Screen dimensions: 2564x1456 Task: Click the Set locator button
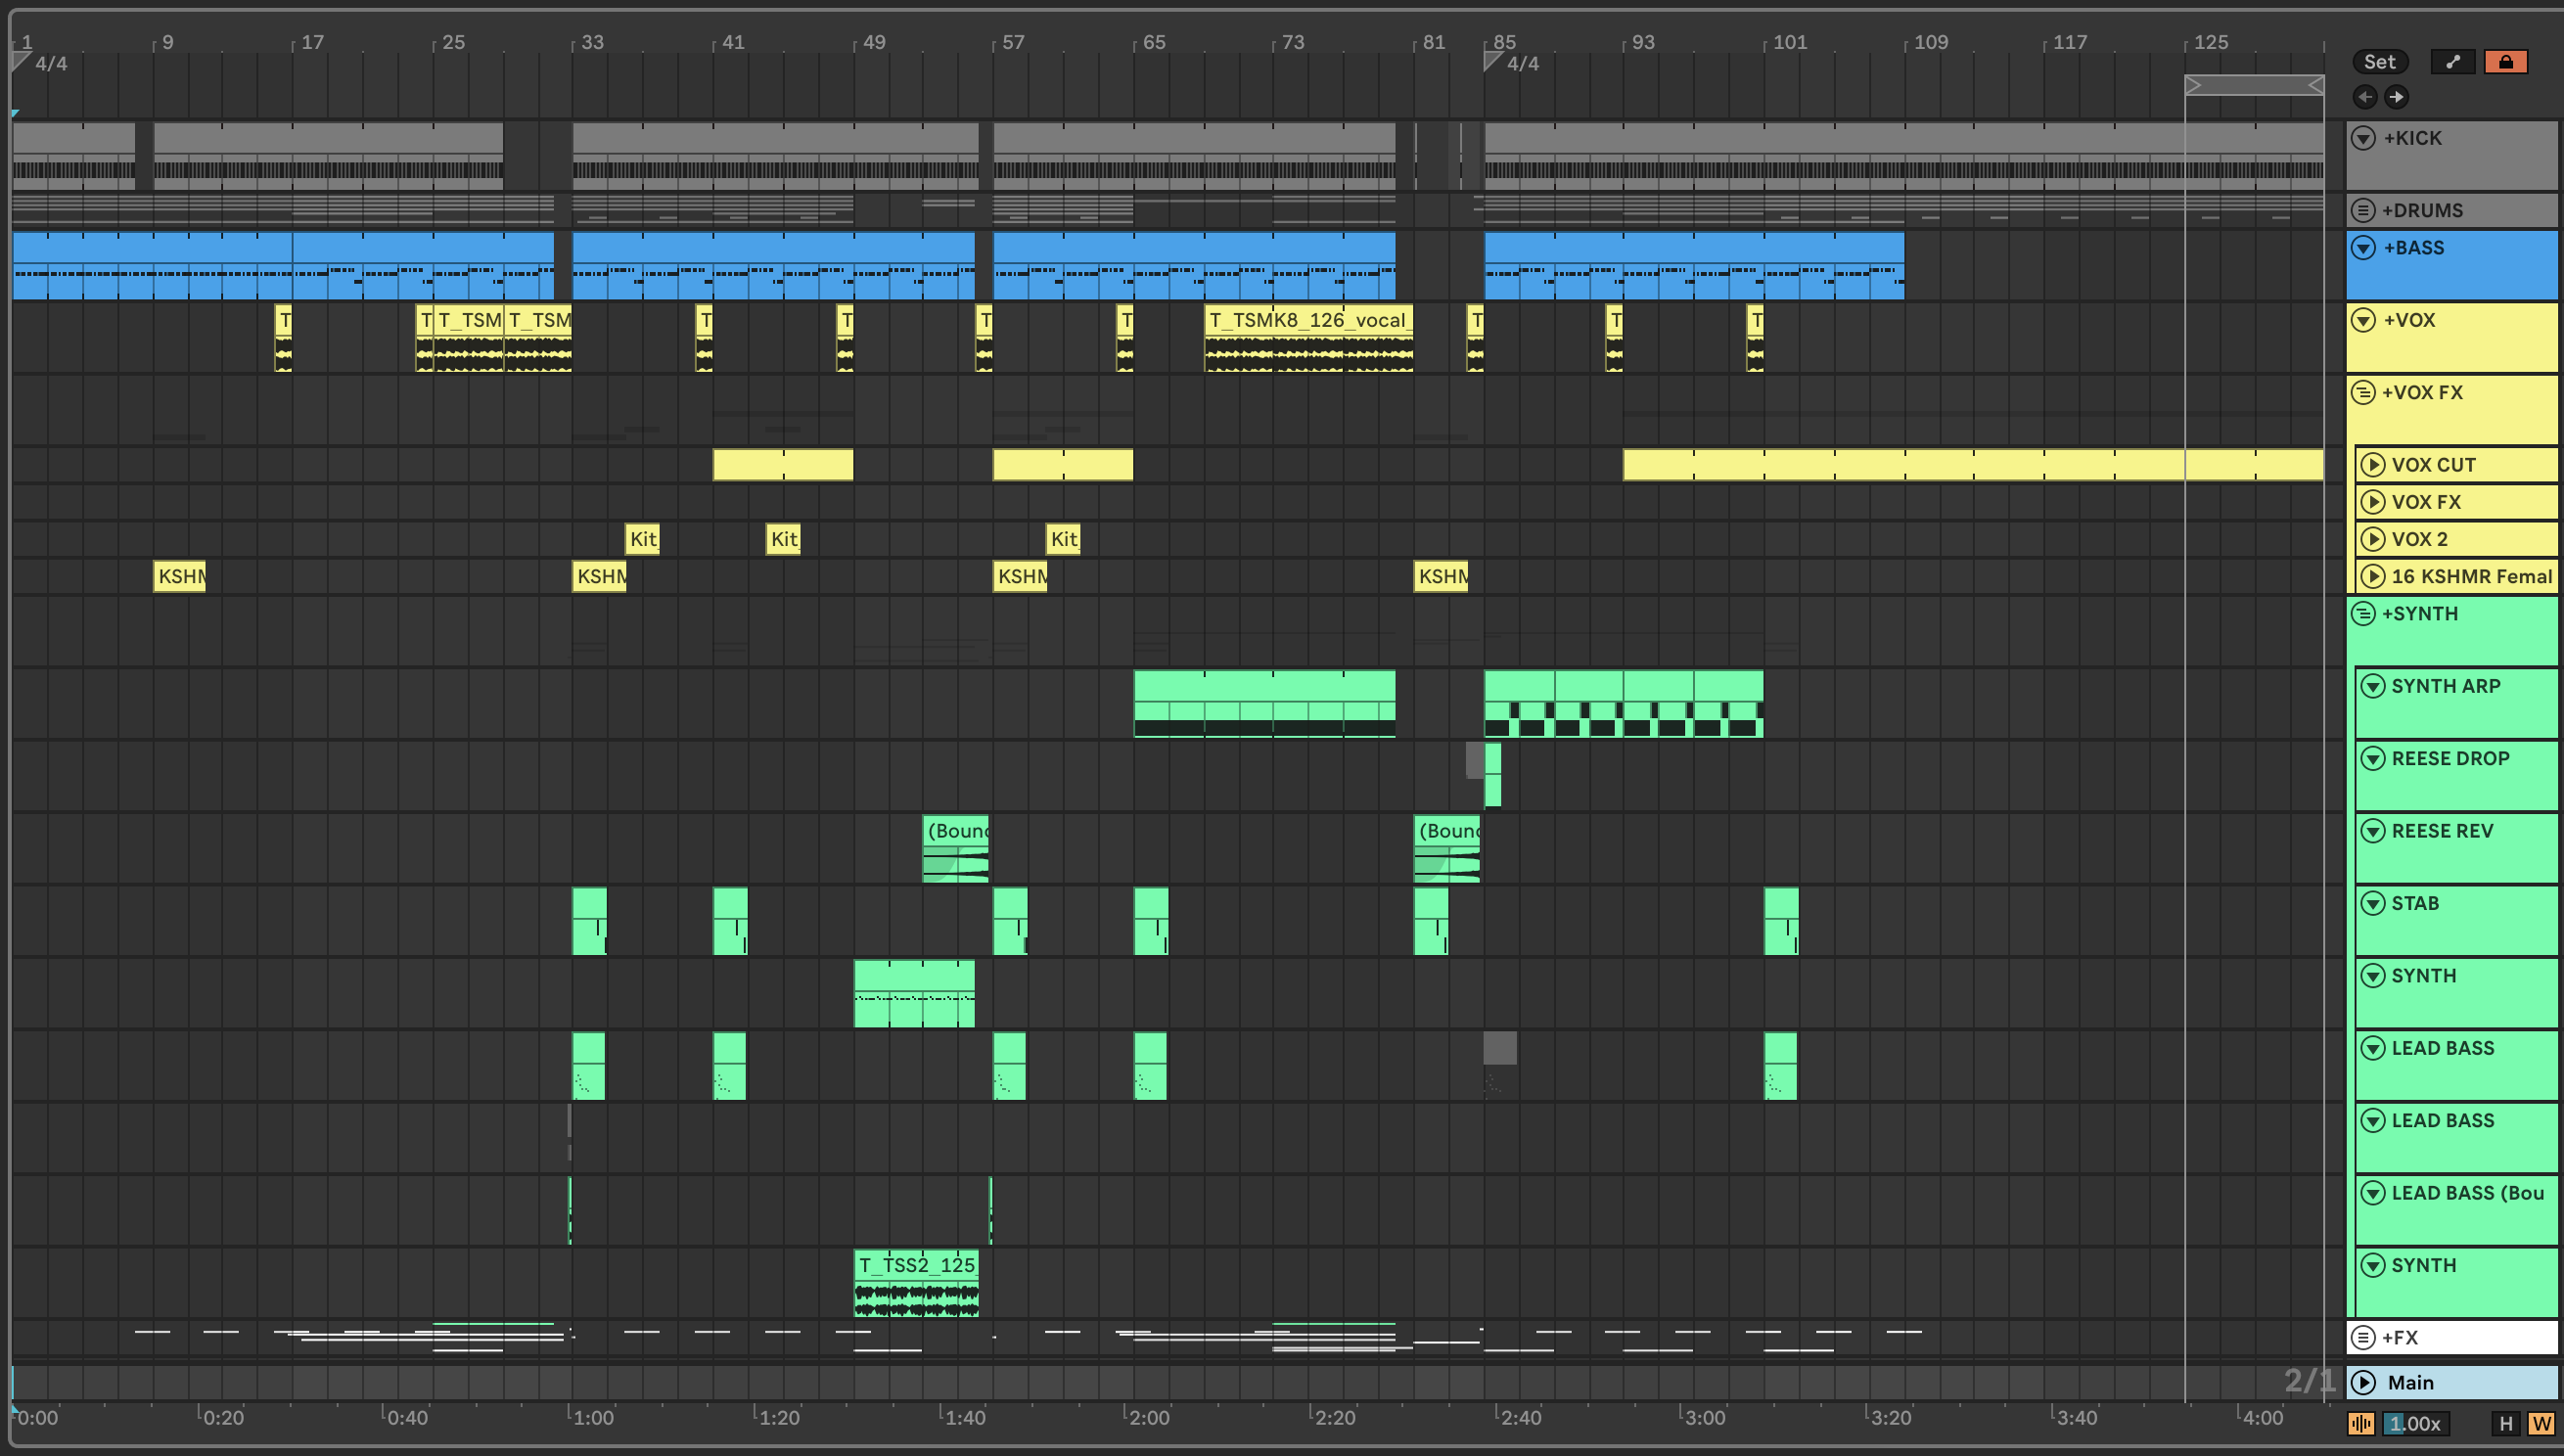(2379, 62)
